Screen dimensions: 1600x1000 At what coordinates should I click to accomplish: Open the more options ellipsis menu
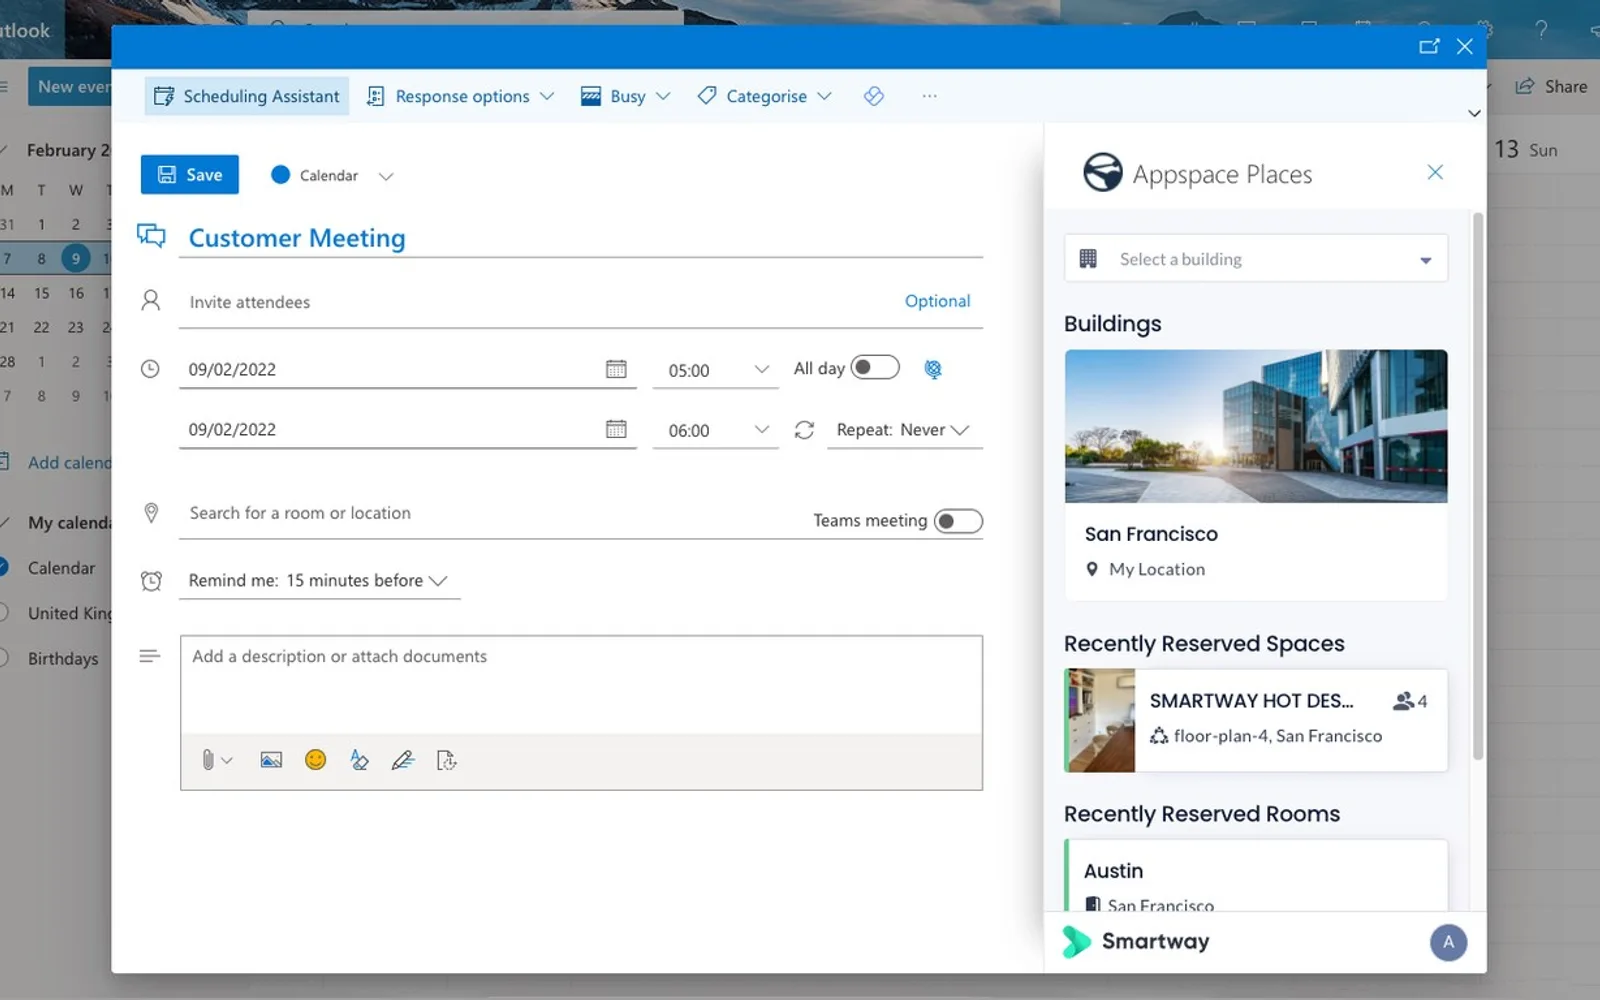930,96
